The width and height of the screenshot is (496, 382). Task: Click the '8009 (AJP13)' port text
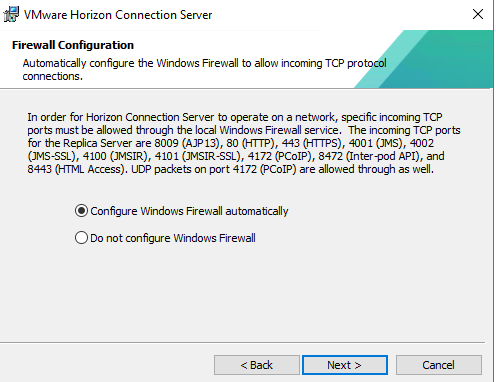click(x=187, y=143)
